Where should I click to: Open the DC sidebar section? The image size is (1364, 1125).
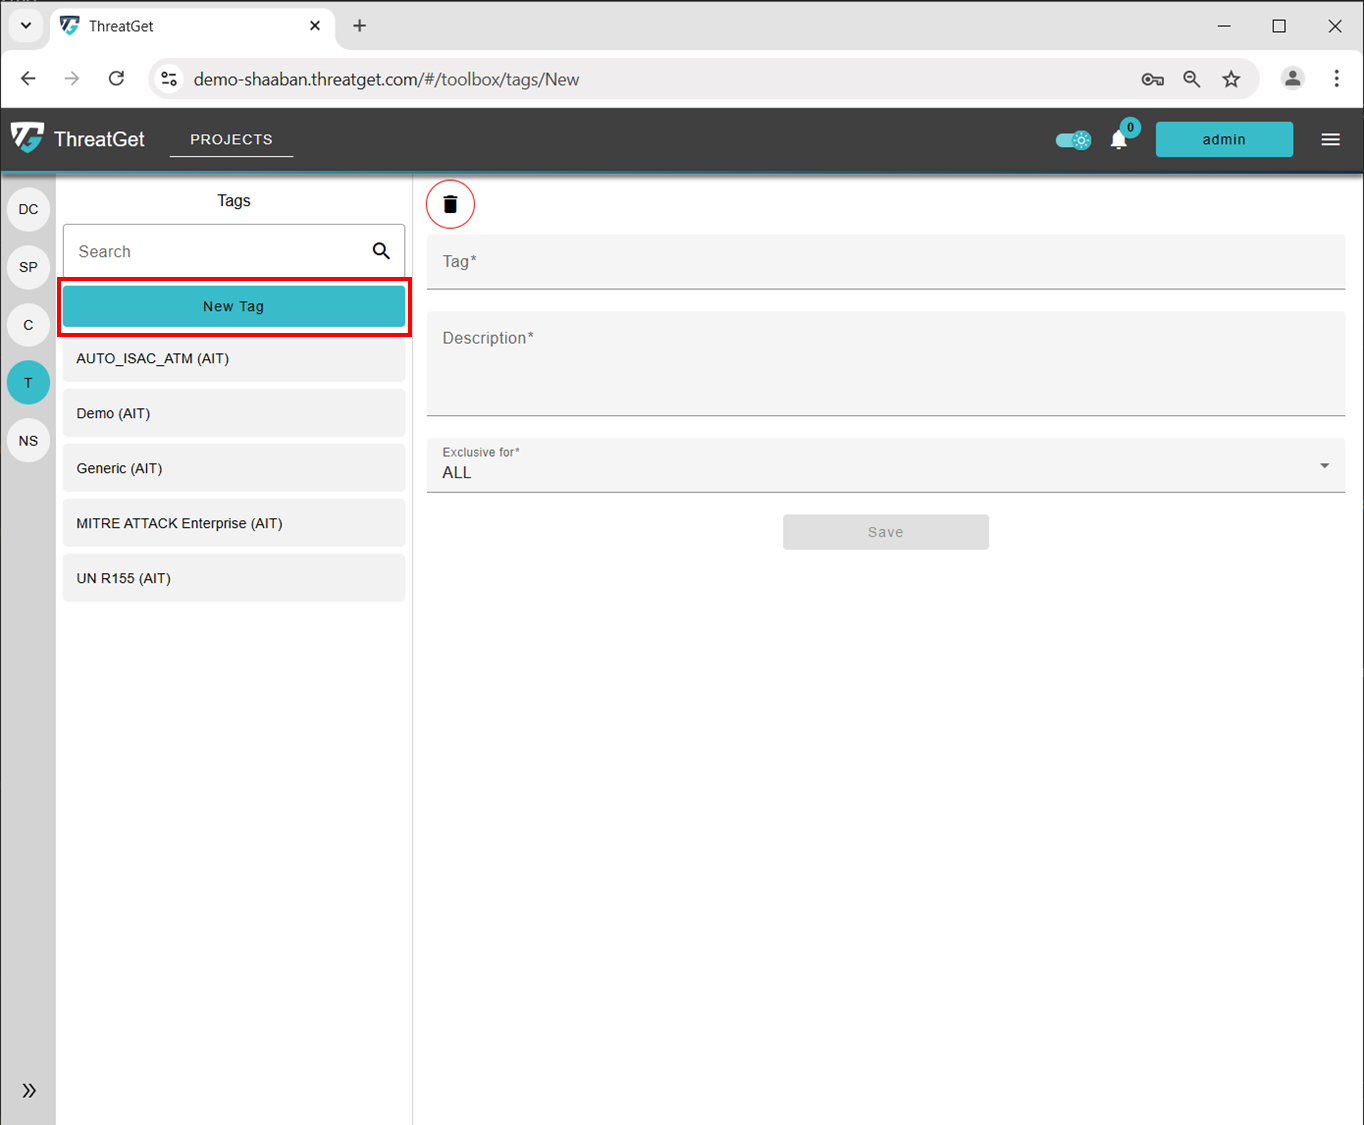pyautogui.click(x=28, y=209)
